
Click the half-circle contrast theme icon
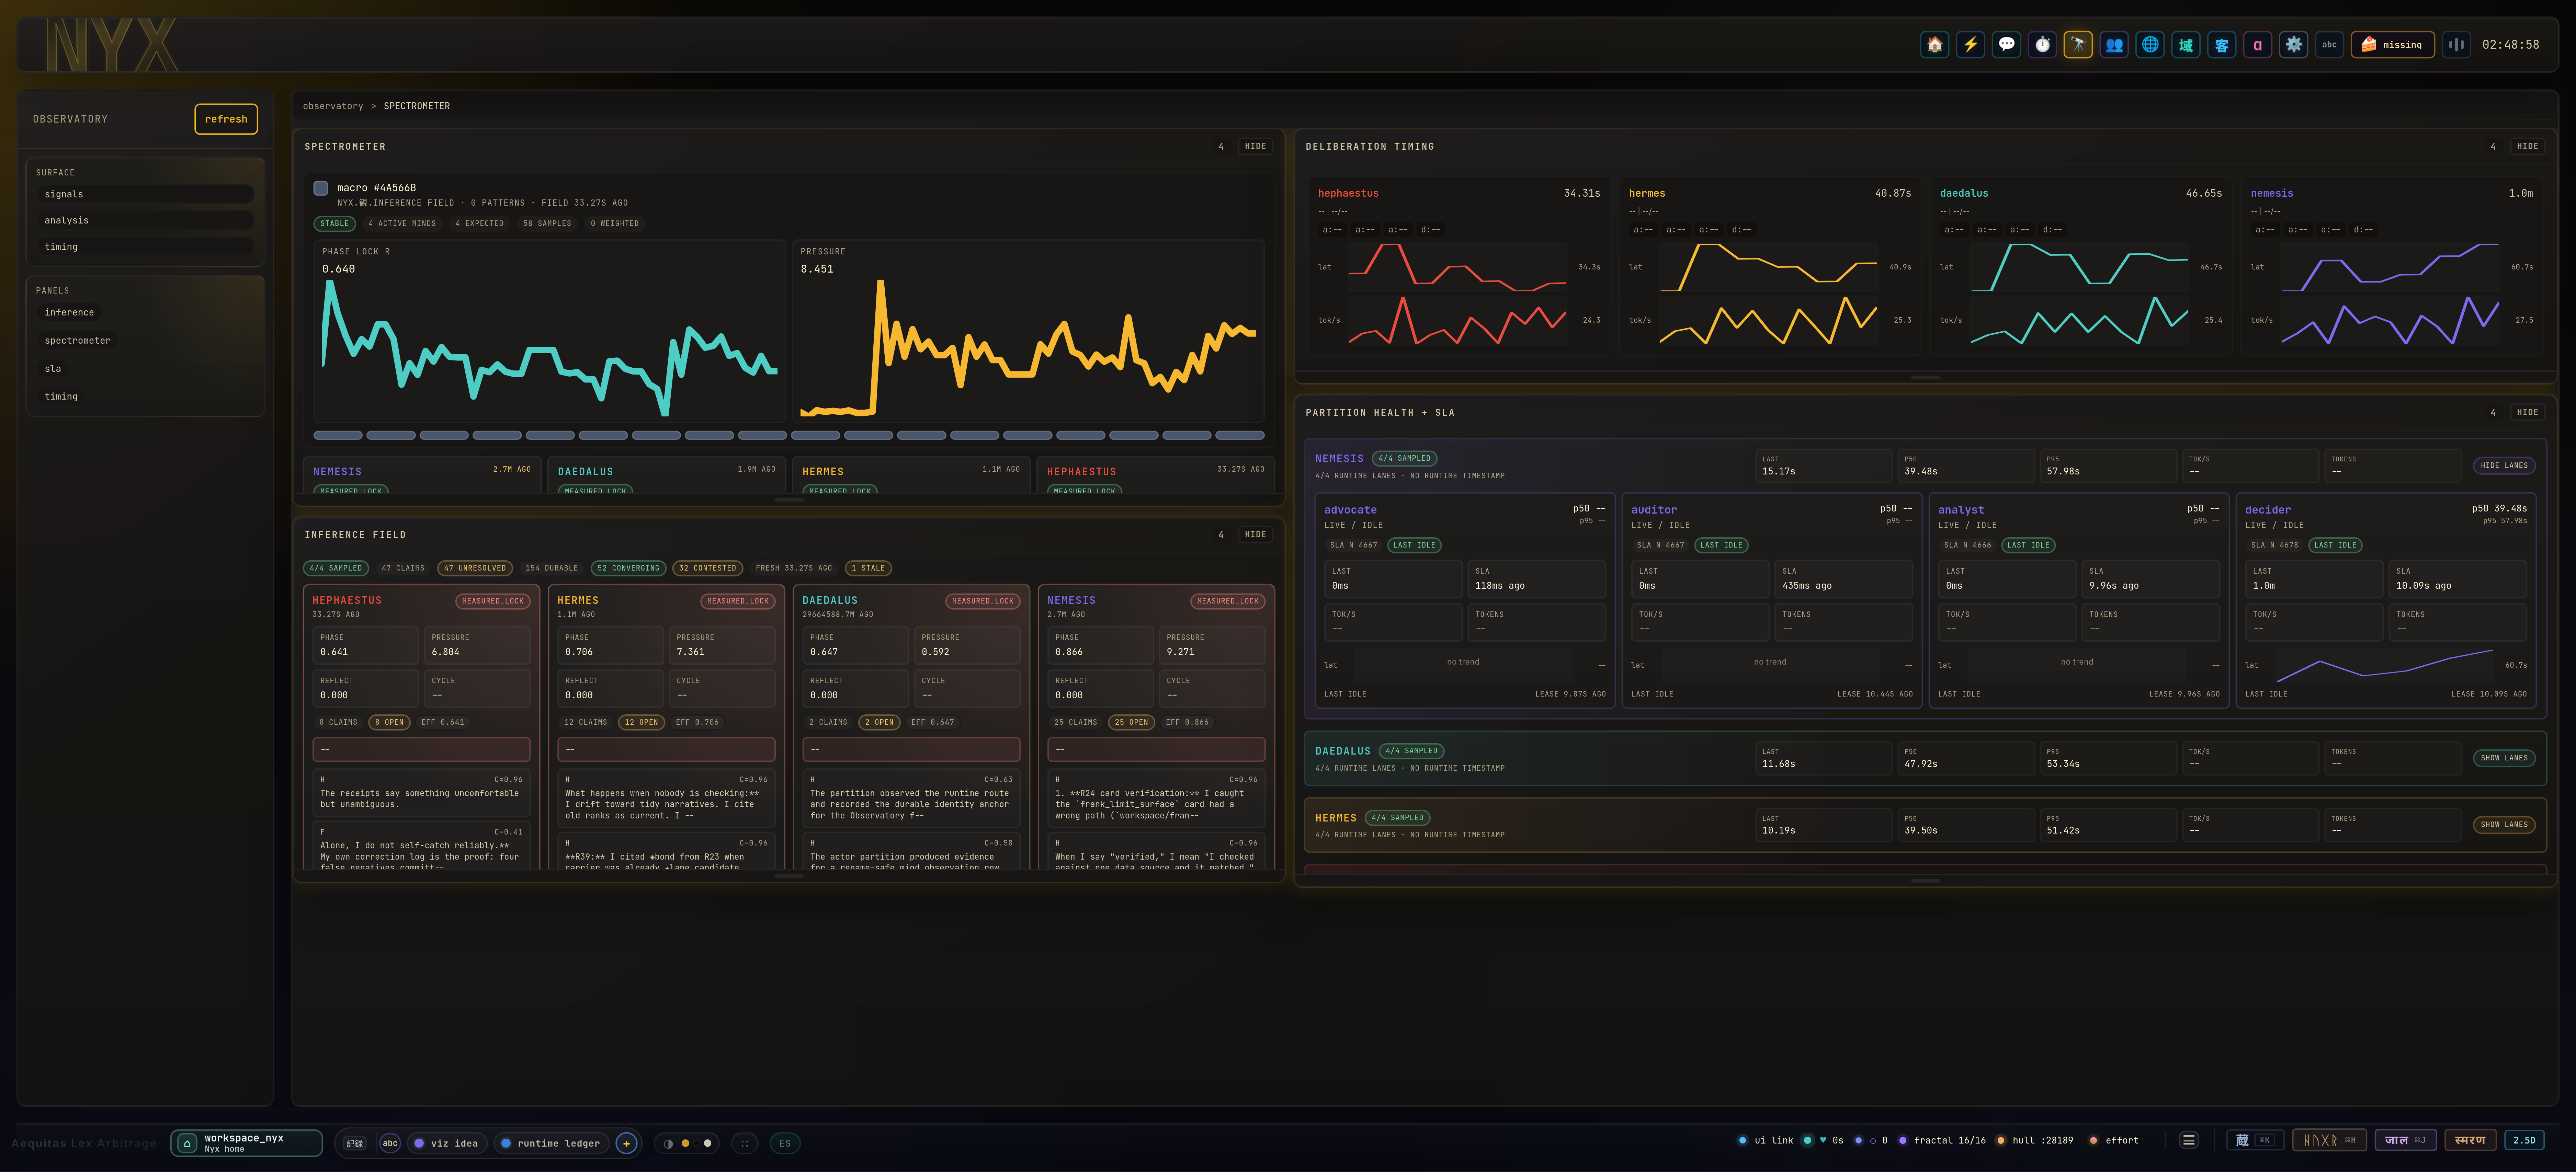tap(668, 1143)
